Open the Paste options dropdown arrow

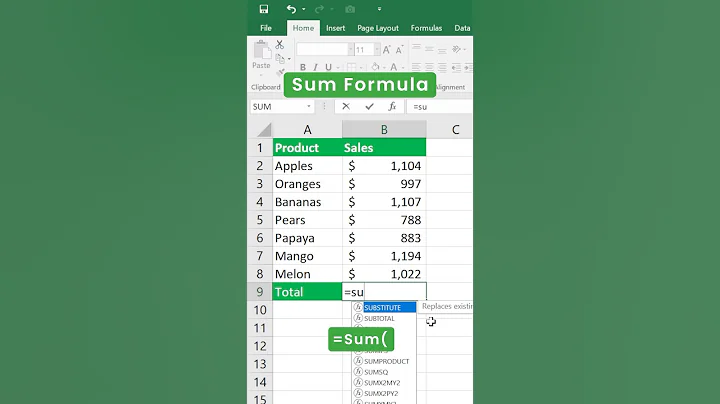(x=261, y=75)
